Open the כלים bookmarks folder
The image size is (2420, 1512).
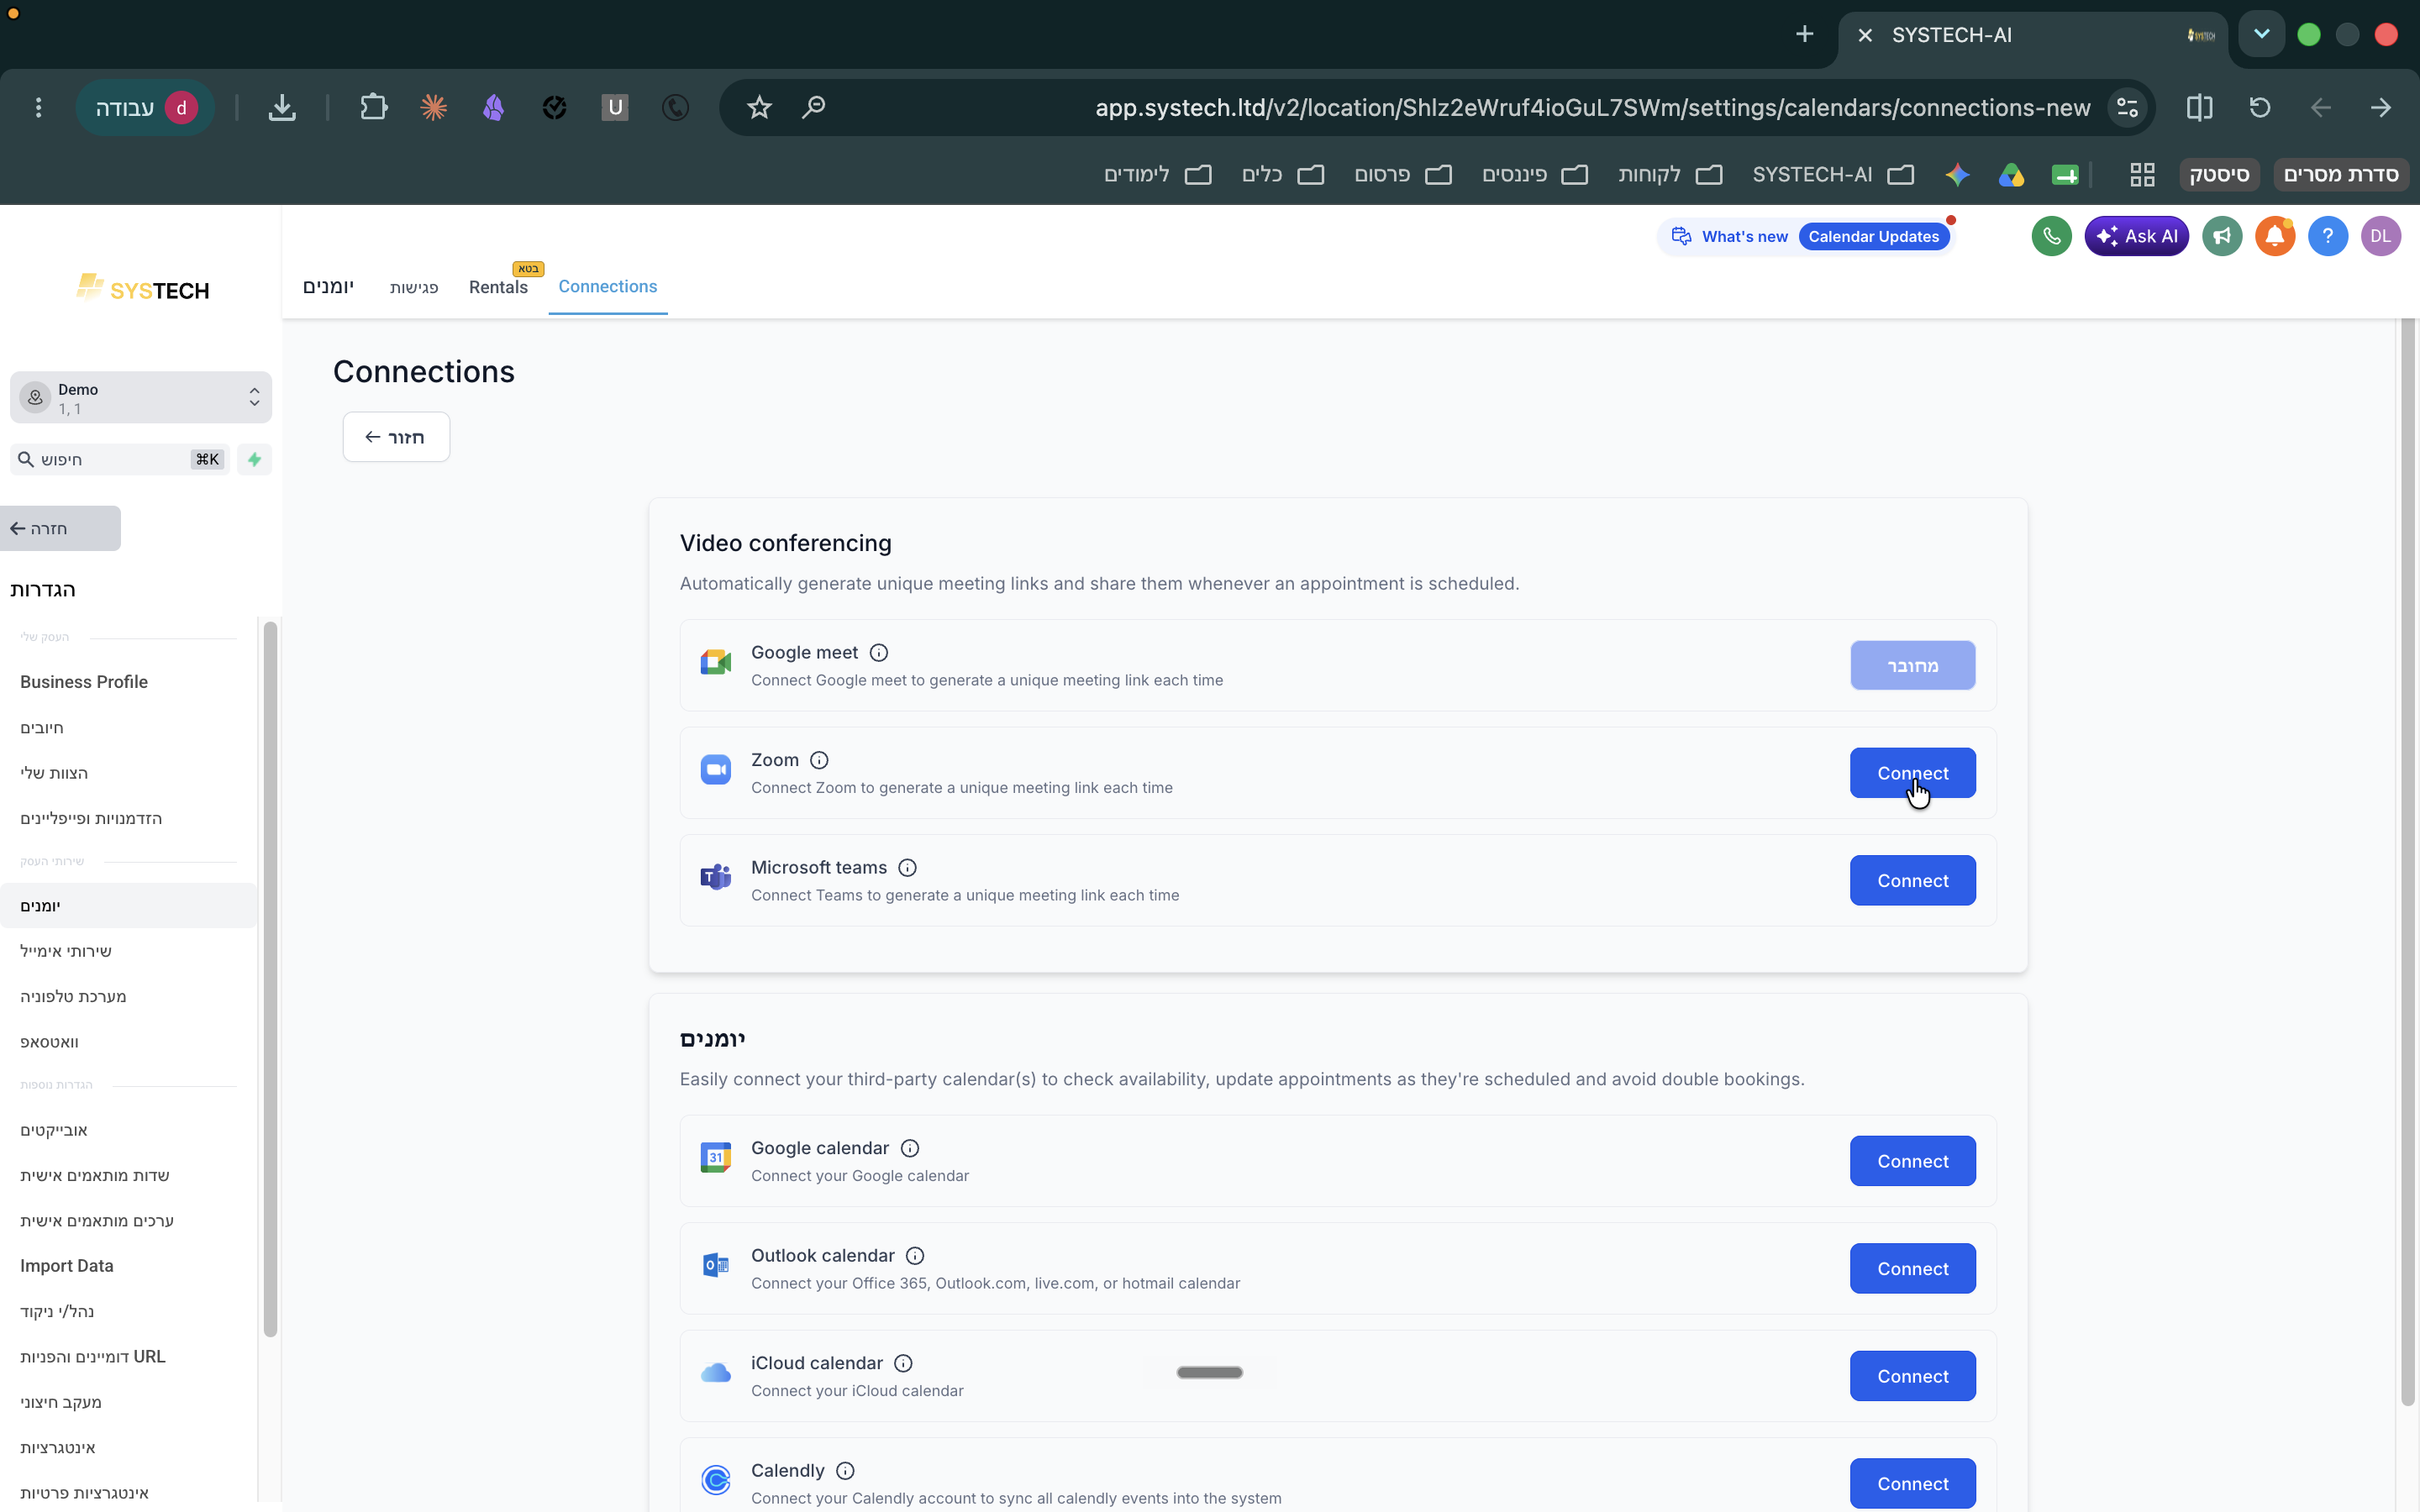pyautogui.click(x=1283, y=175)
